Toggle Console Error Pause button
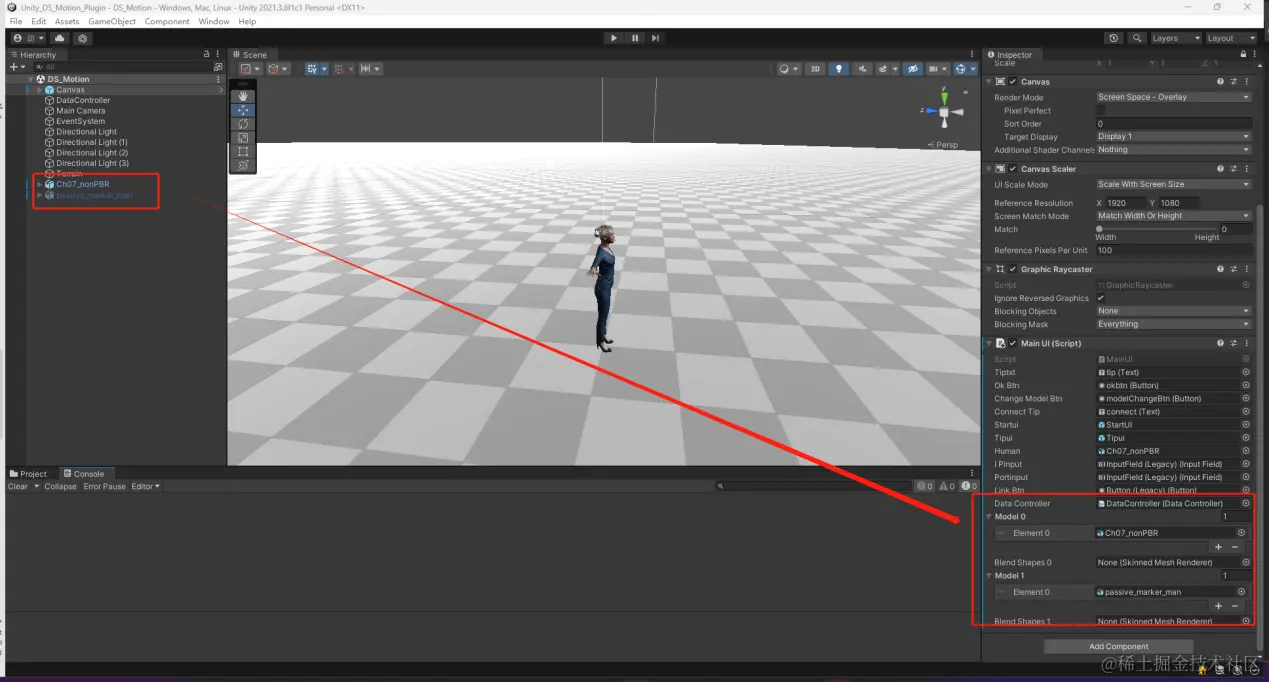 105,486
